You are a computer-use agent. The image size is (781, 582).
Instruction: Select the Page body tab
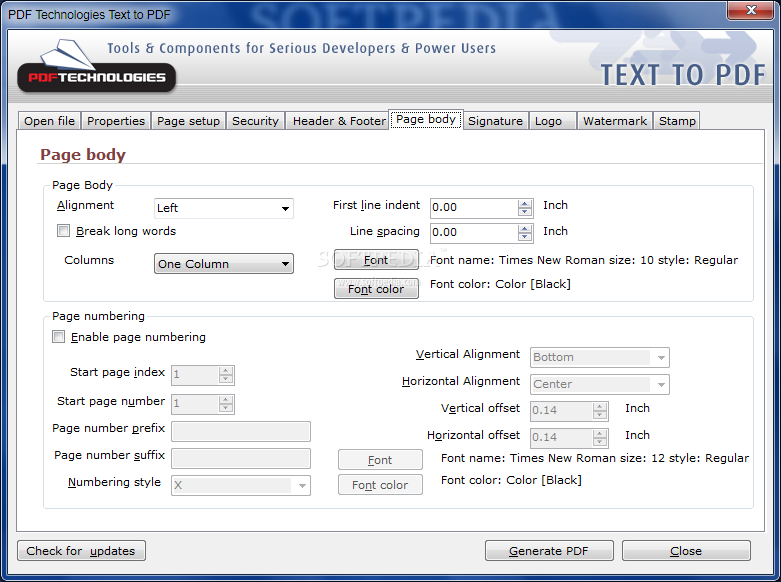(x=426, y=120)
